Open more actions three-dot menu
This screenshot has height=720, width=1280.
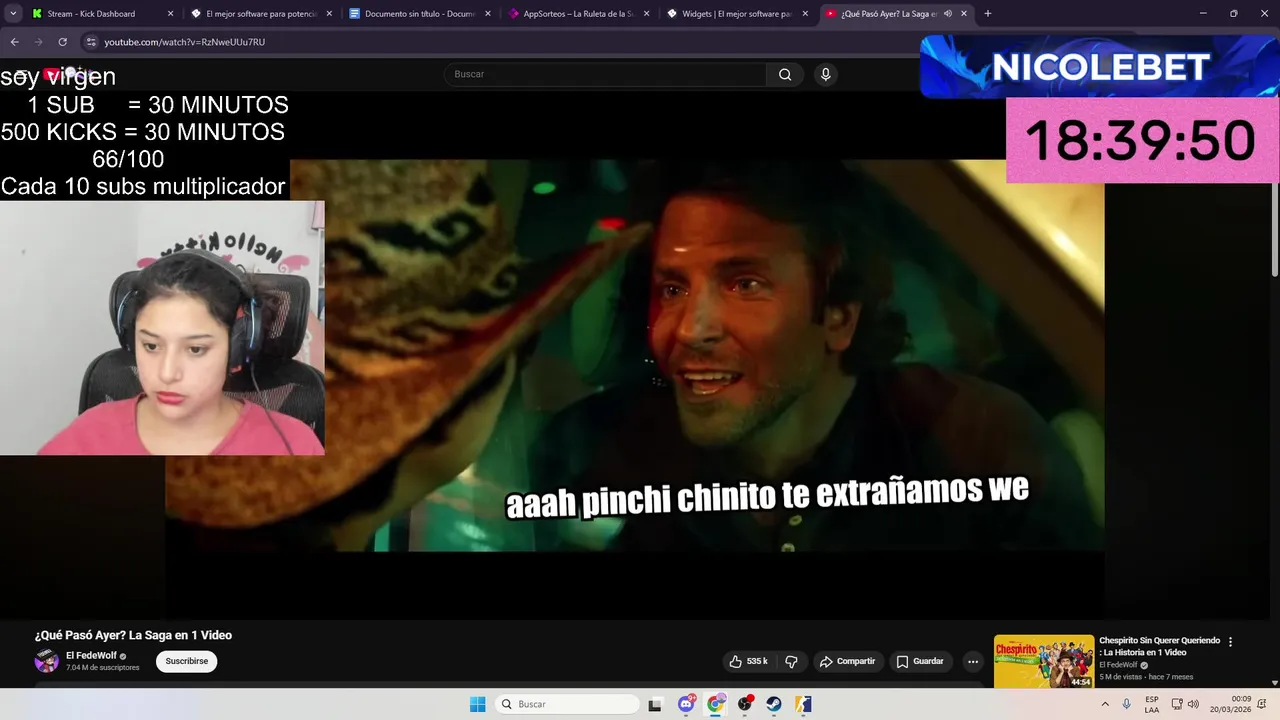tap(973, 661)
